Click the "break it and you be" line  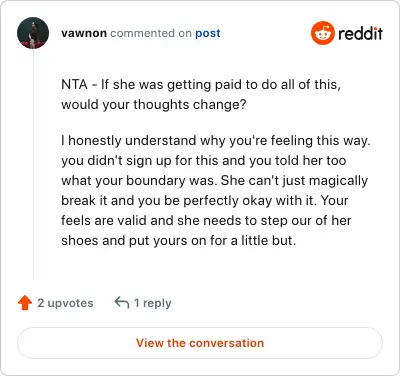205,201
